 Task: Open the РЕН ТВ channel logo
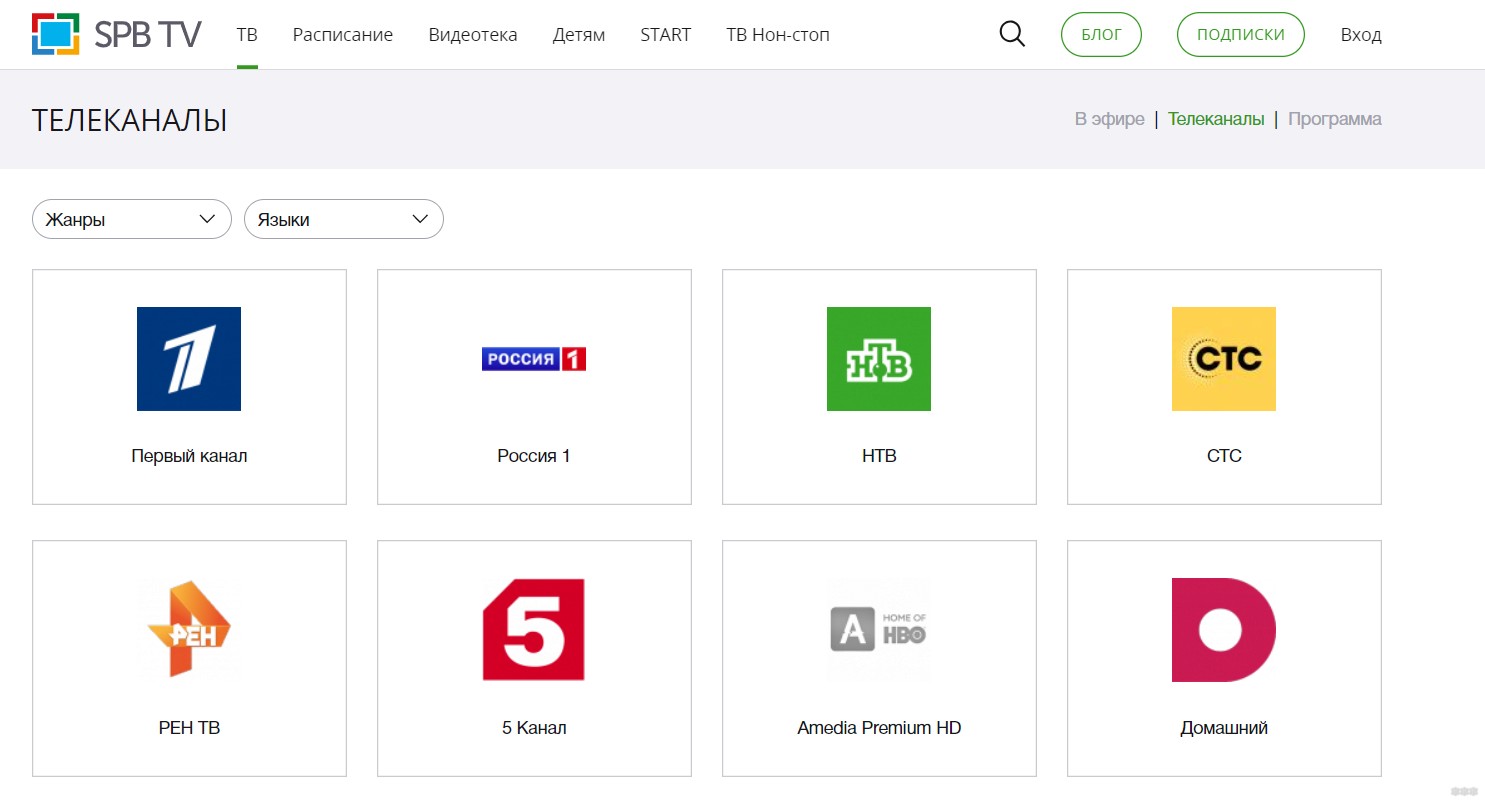coord(189,630)
